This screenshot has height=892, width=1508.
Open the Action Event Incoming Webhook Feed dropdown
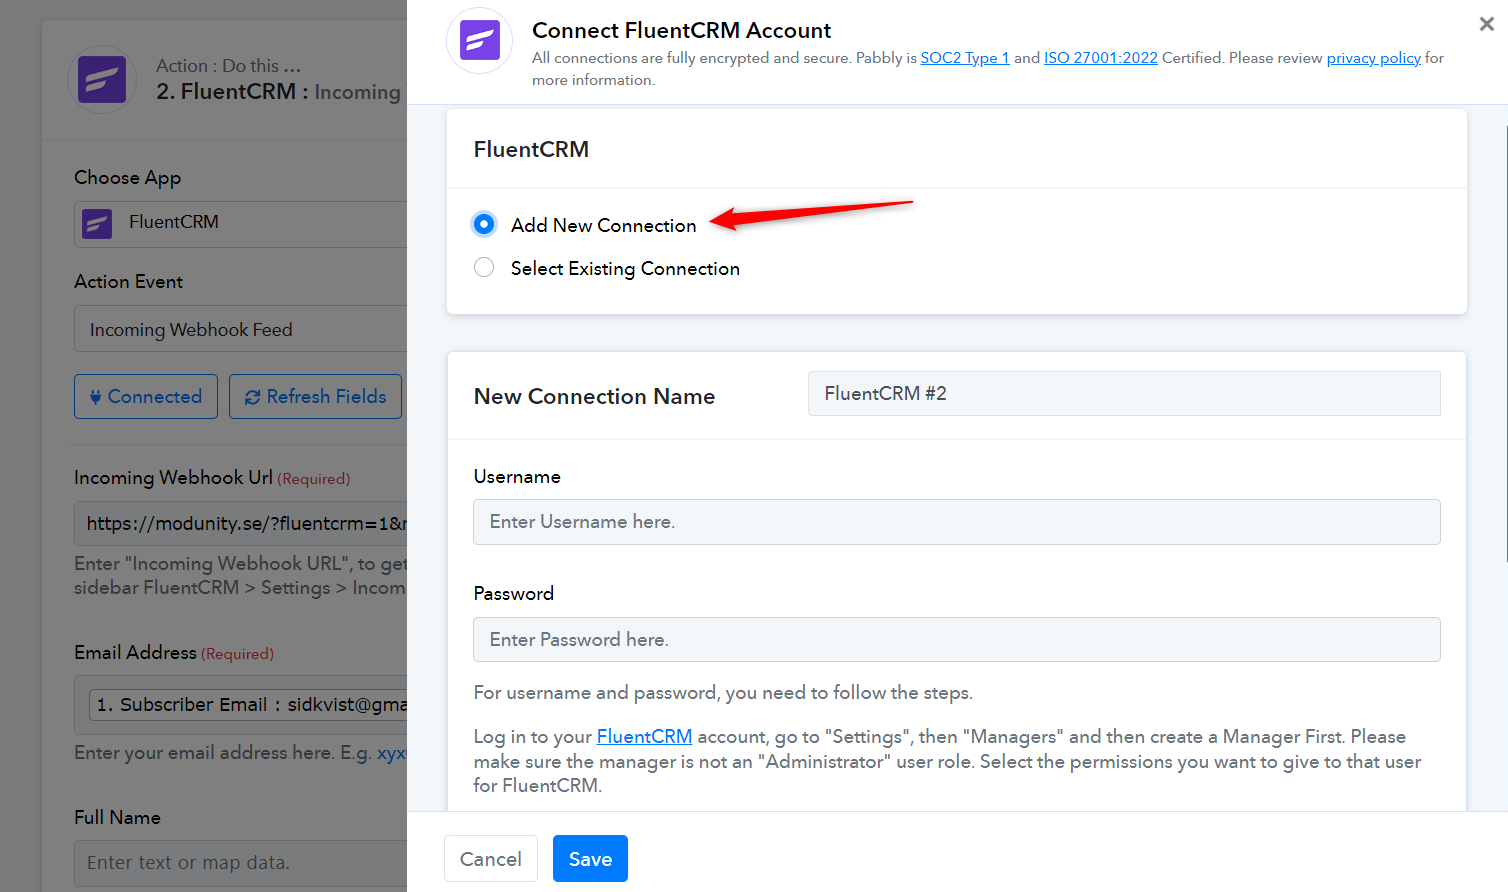click(240, 329)
